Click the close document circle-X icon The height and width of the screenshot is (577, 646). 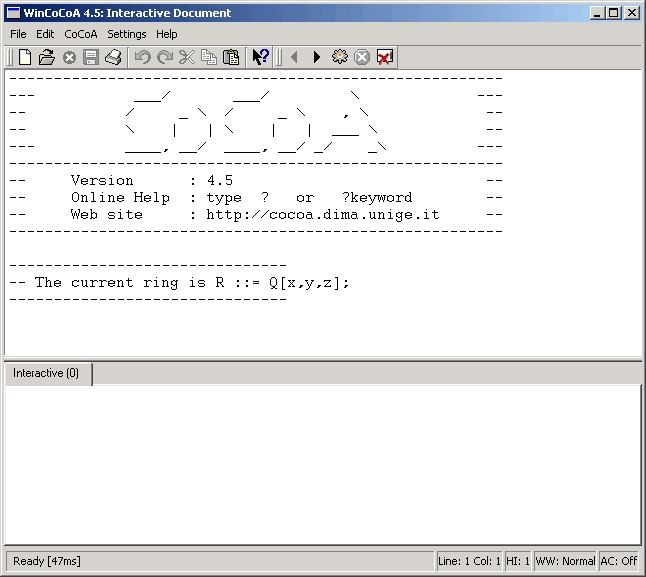(x=69, y=57)
